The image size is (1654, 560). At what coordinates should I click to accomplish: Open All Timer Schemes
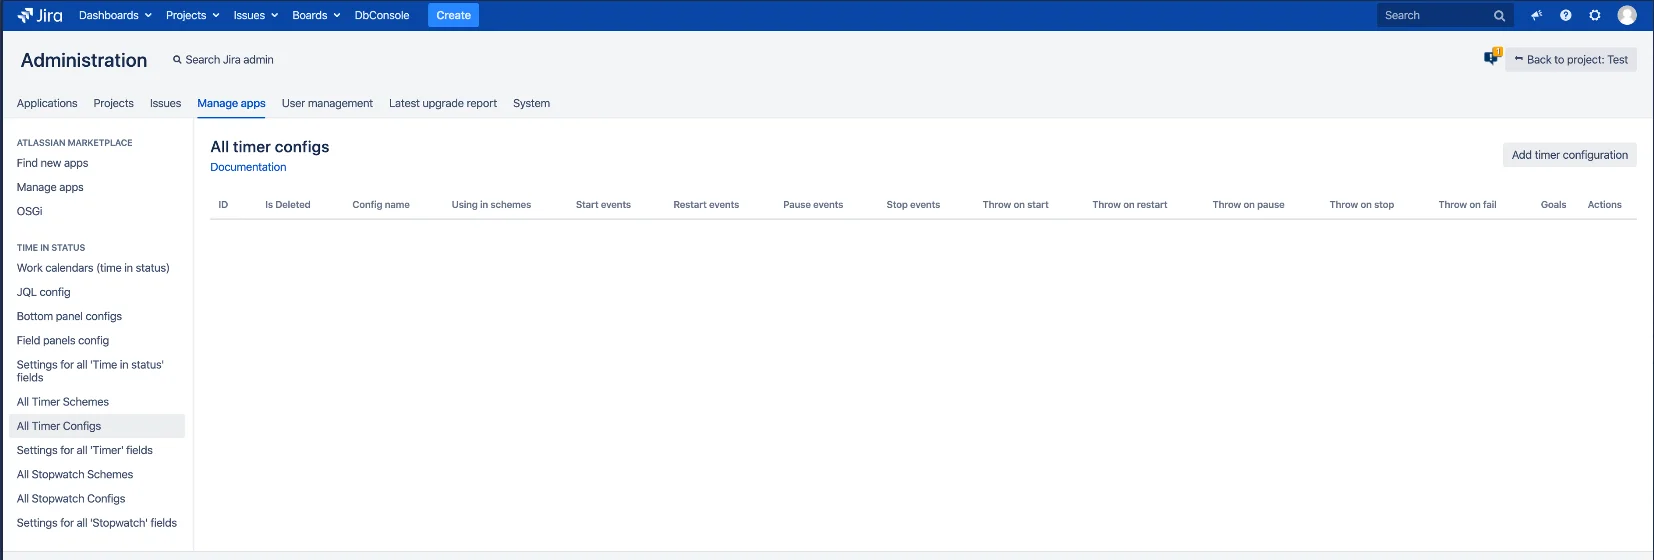pos(63,402)
